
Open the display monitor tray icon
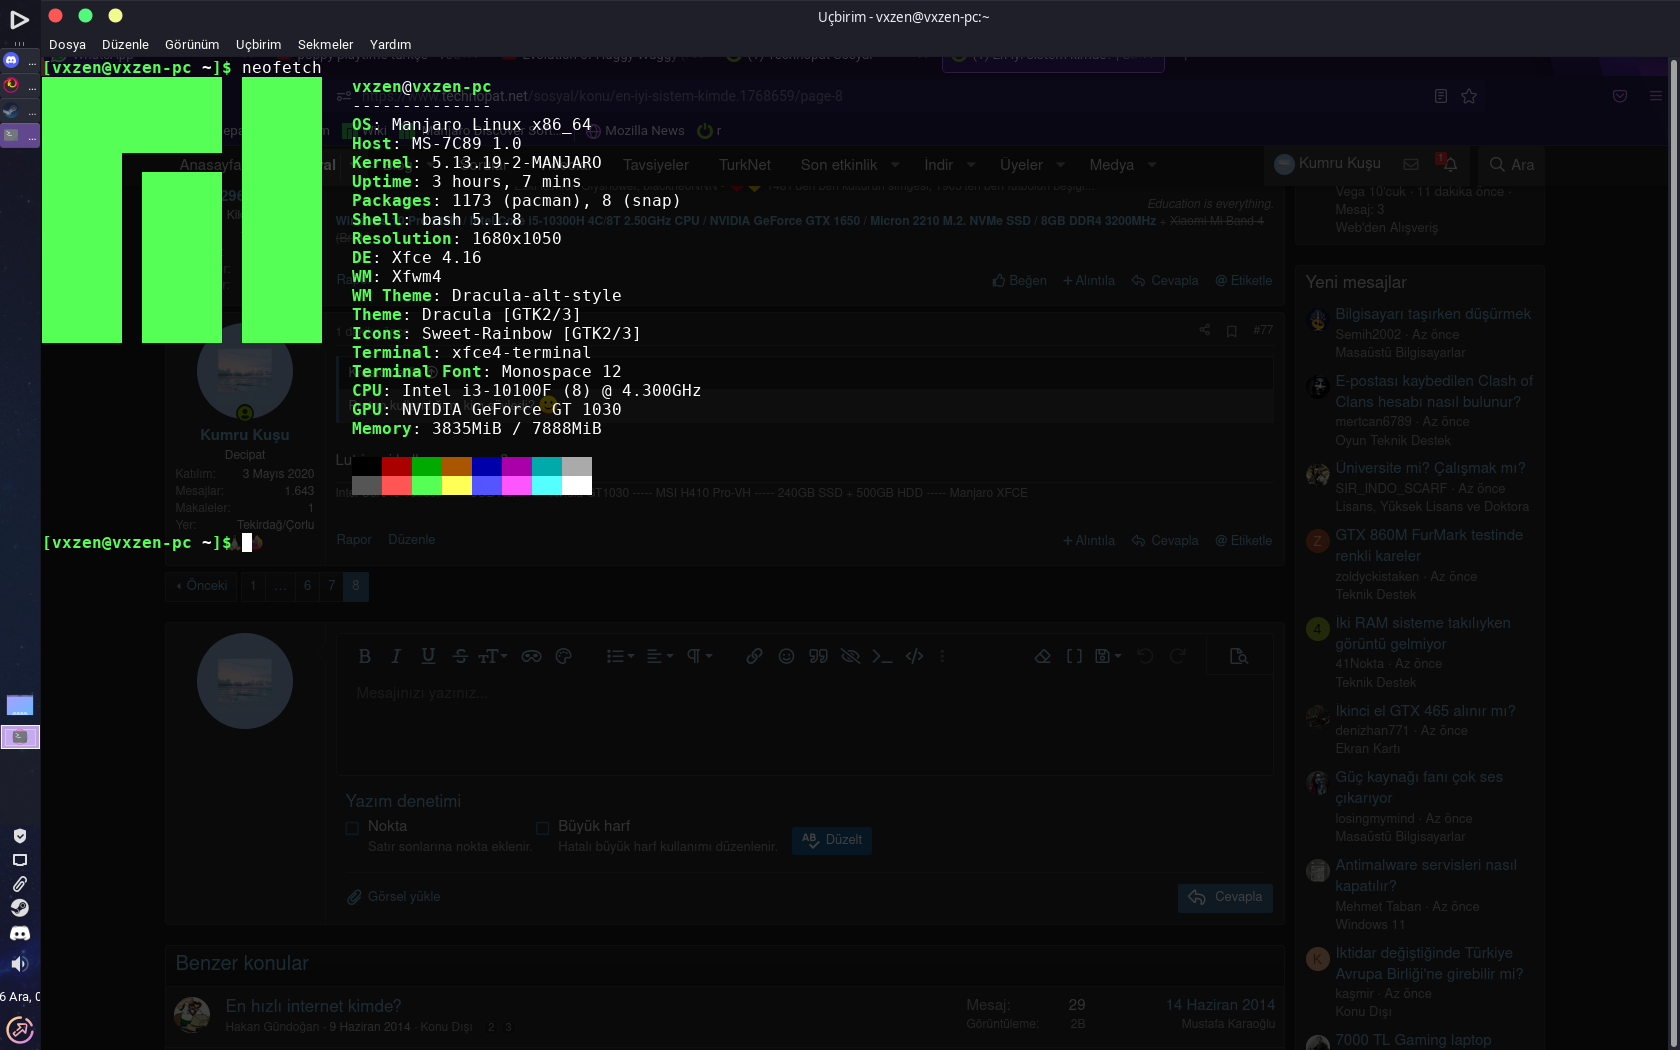click(x=19, y=860)
